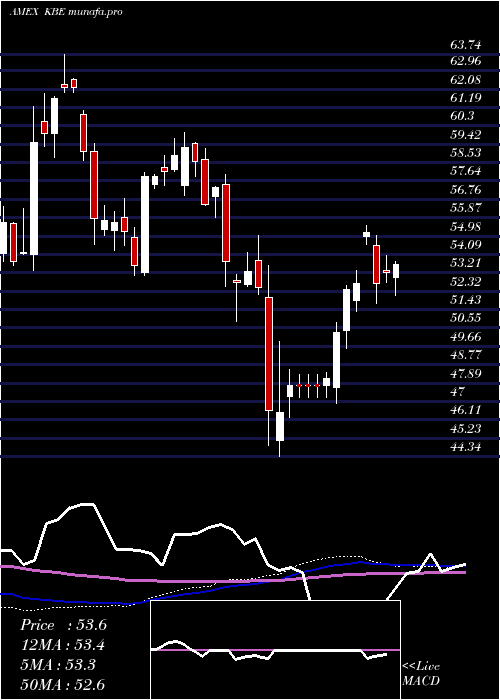This screenshot has height=700, width=500.
Task: Click the <<Live MACD label
Action: click(x=421, y=673)
